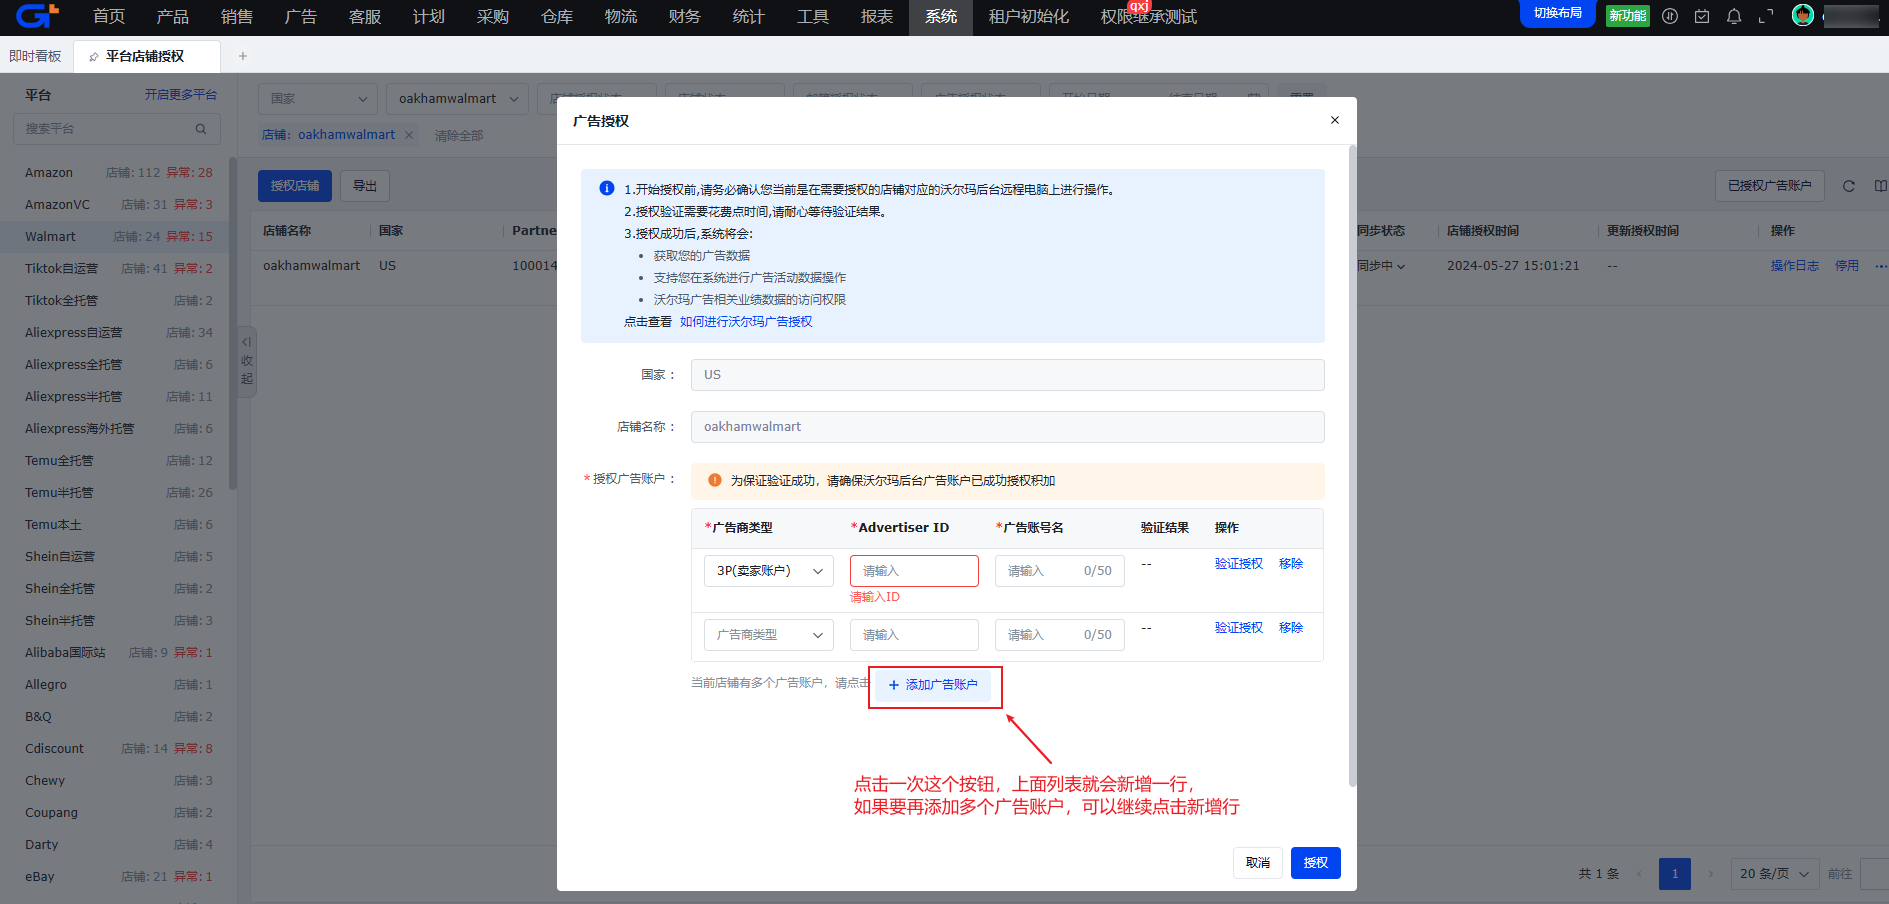Go to page 1 in the pagination
1889x904 pixels.
[1675, 874]
